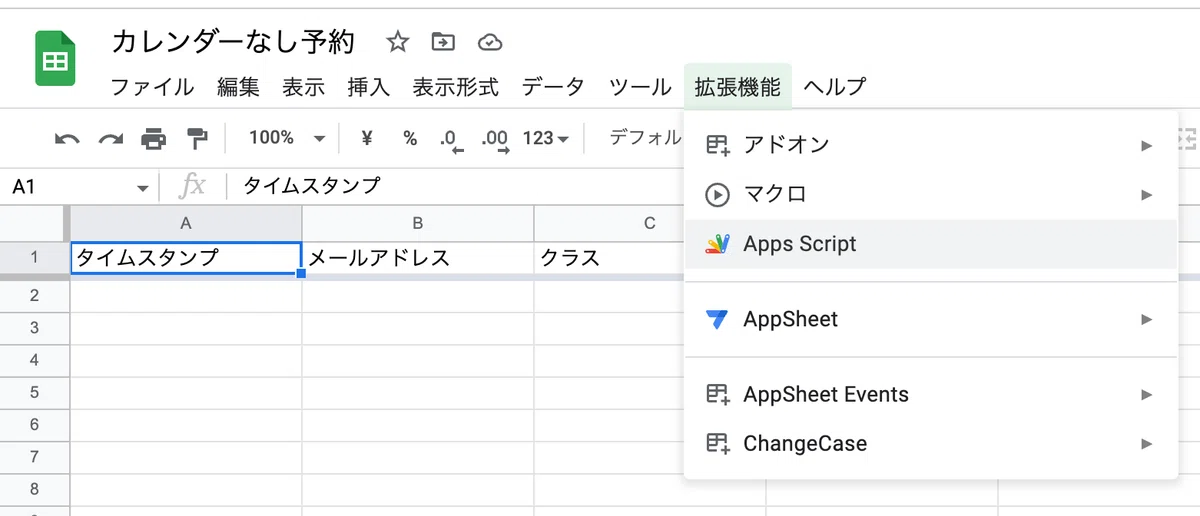Click the formula bar with タイムスタンプ
This screenshot has height=516, width=1200.
pos(455,186)
